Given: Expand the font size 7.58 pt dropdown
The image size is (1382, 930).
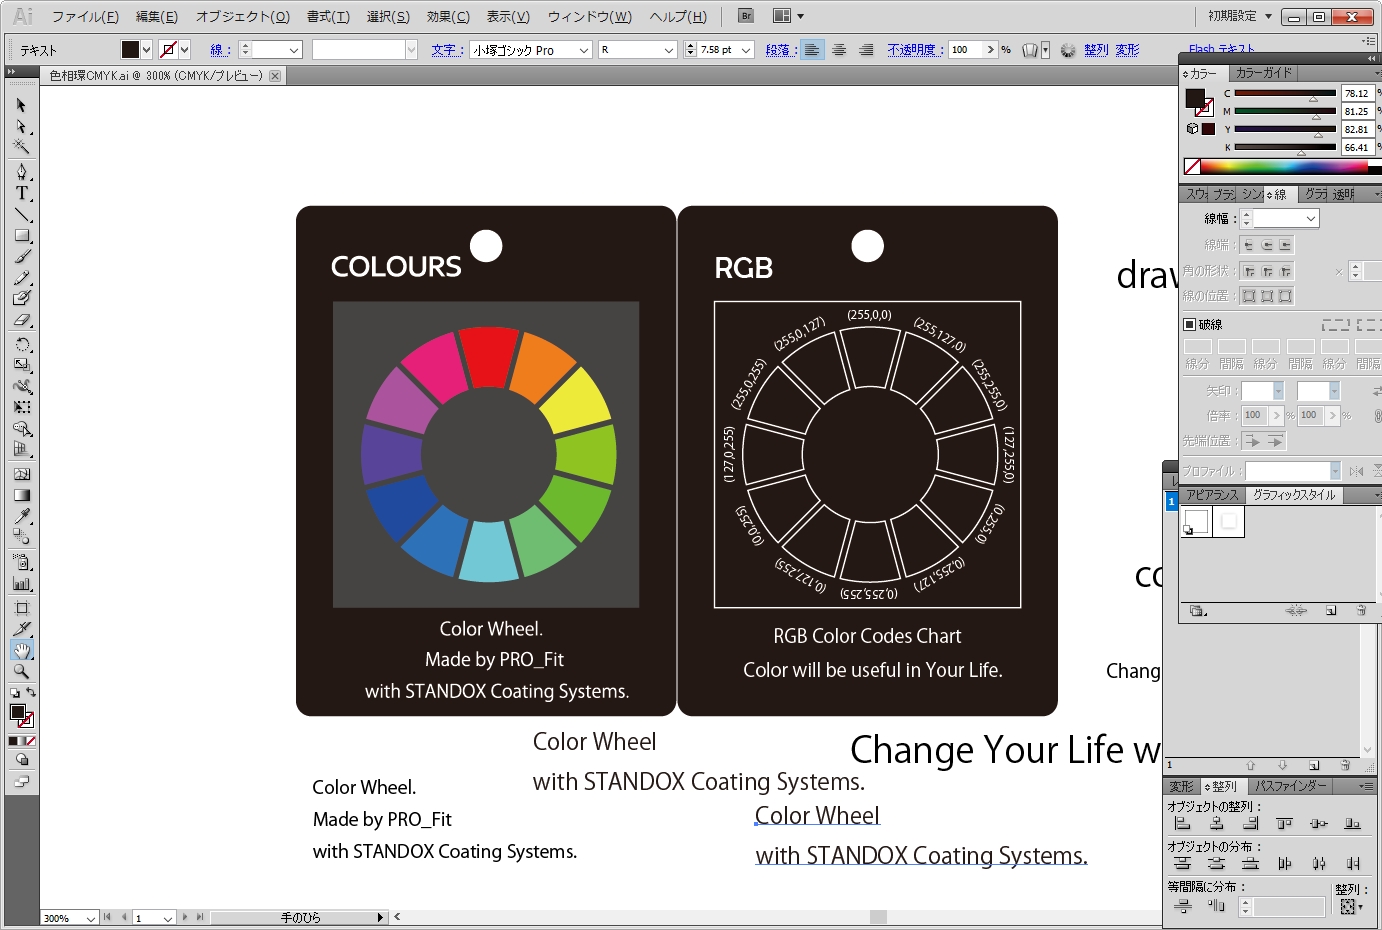Looking at the screenshot, I should tap(746, 50).
